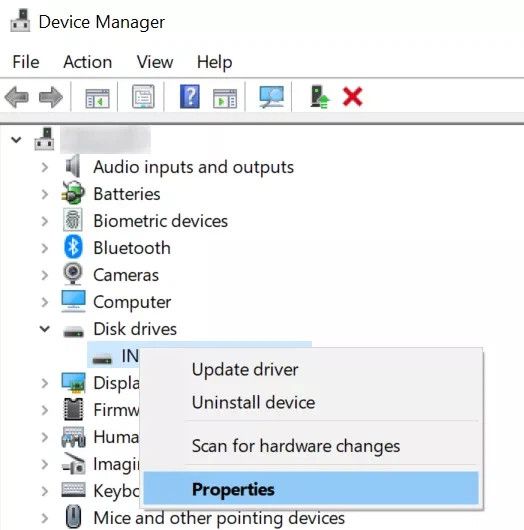Select the Audio inputs and outputs label
The width and height of the screenshot is (524, 530).
(193, 167)
